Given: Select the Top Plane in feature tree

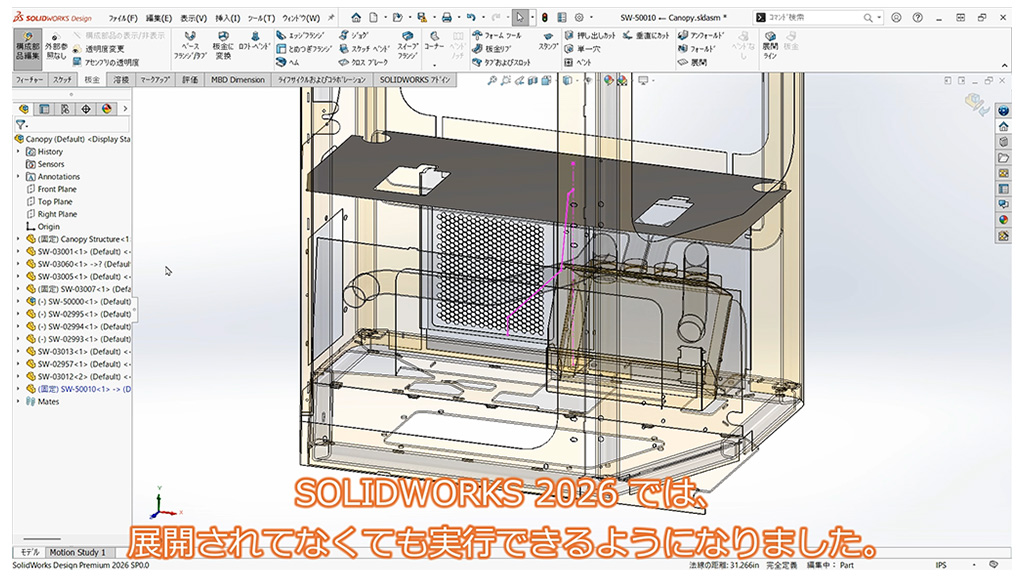Looking at the screenshot, I should (x=55, y=202).
